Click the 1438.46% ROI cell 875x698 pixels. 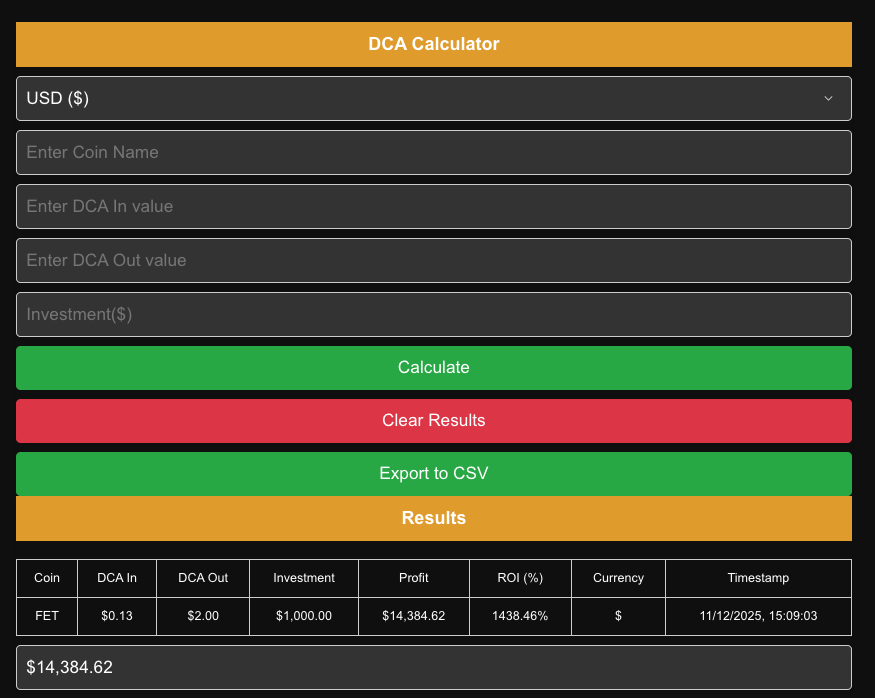[x=520, y=616]
